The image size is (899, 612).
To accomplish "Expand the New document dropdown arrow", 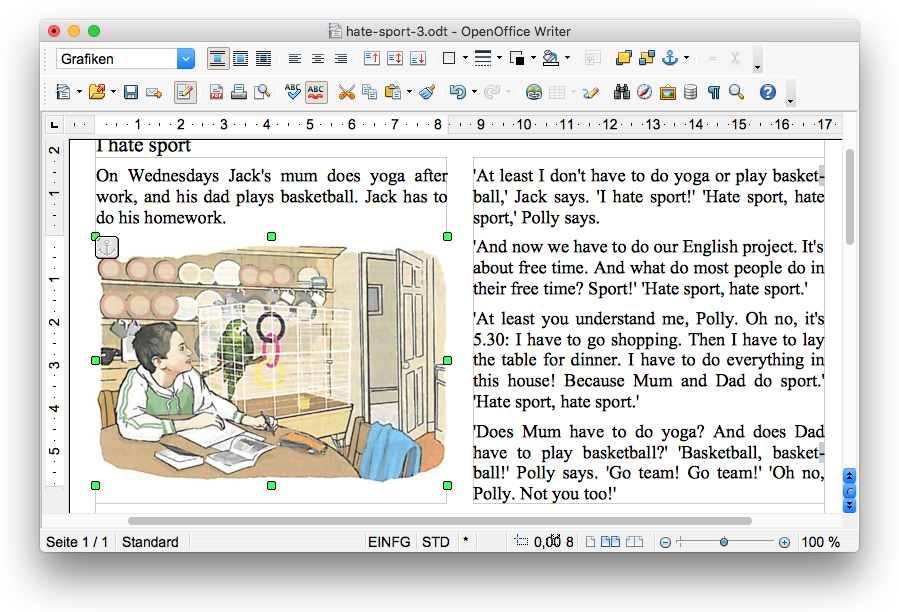I will (79, 92).
